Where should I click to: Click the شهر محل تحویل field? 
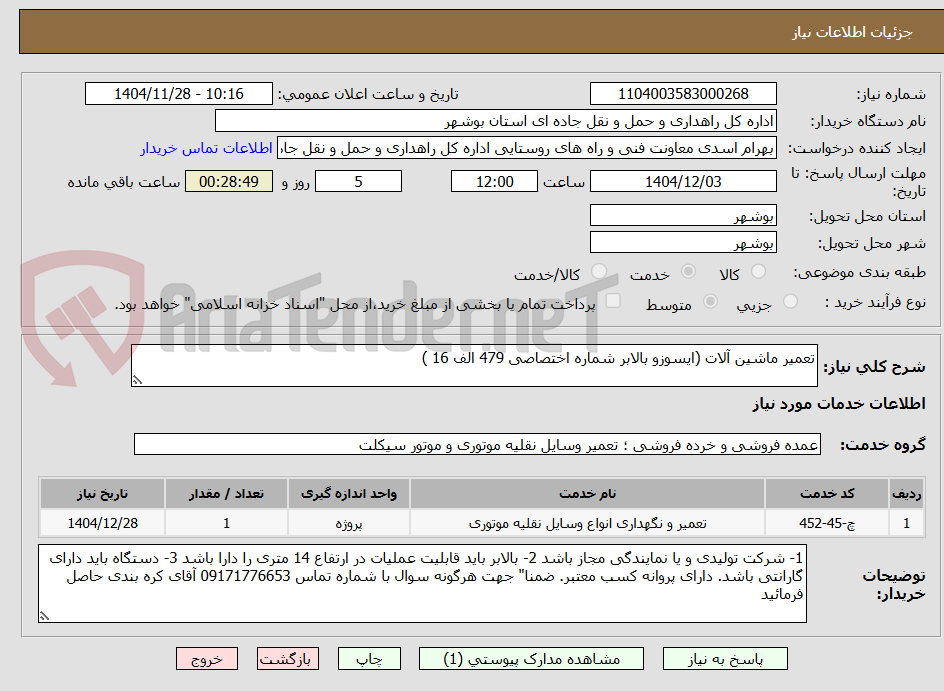[683, 243]
